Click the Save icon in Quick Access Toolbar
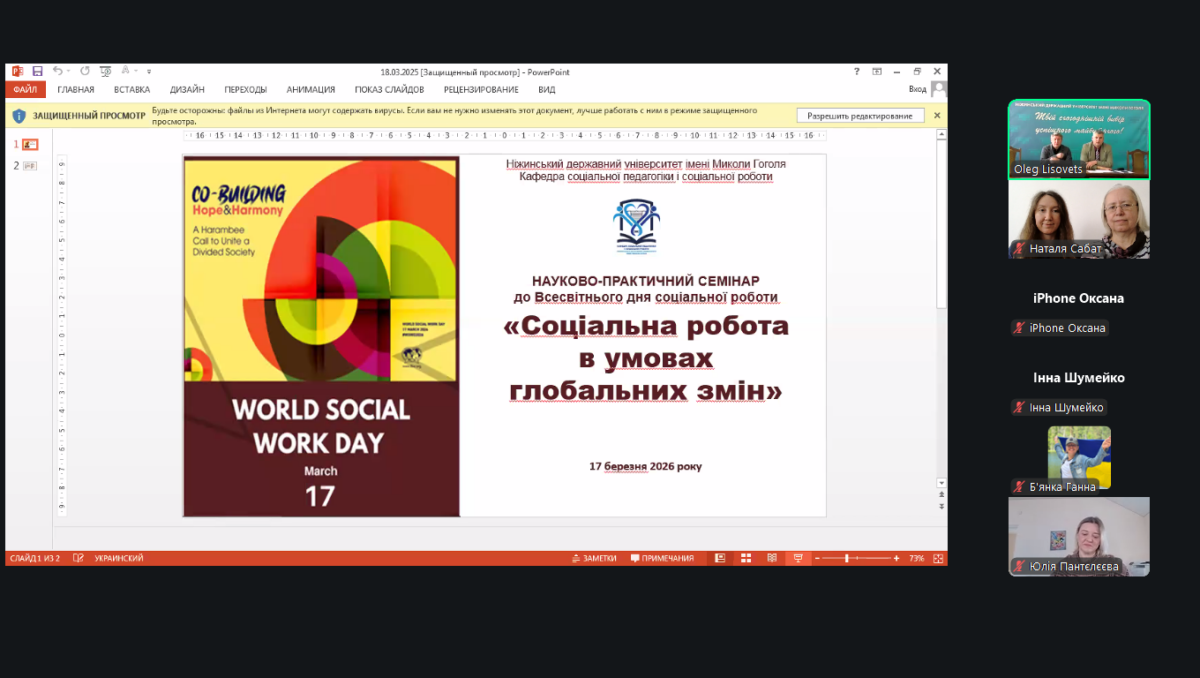Screen dimensions: 1200x678 click(37, 71)
